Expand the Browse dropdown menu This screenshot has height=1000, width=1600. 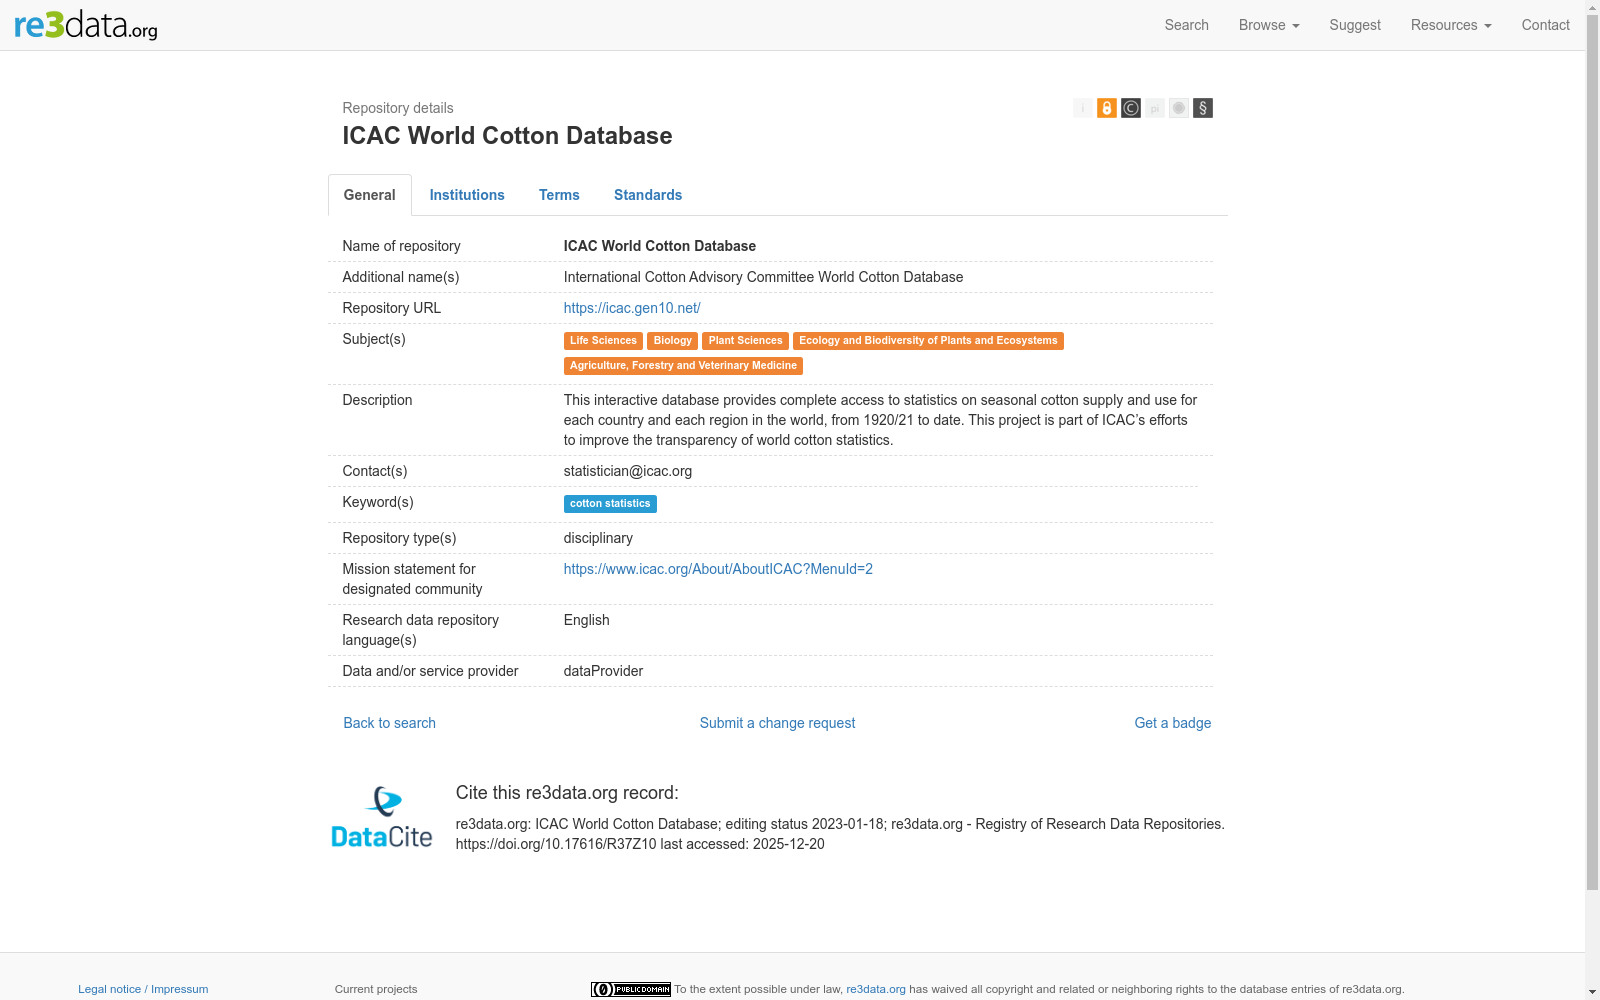click(1268, 25)
